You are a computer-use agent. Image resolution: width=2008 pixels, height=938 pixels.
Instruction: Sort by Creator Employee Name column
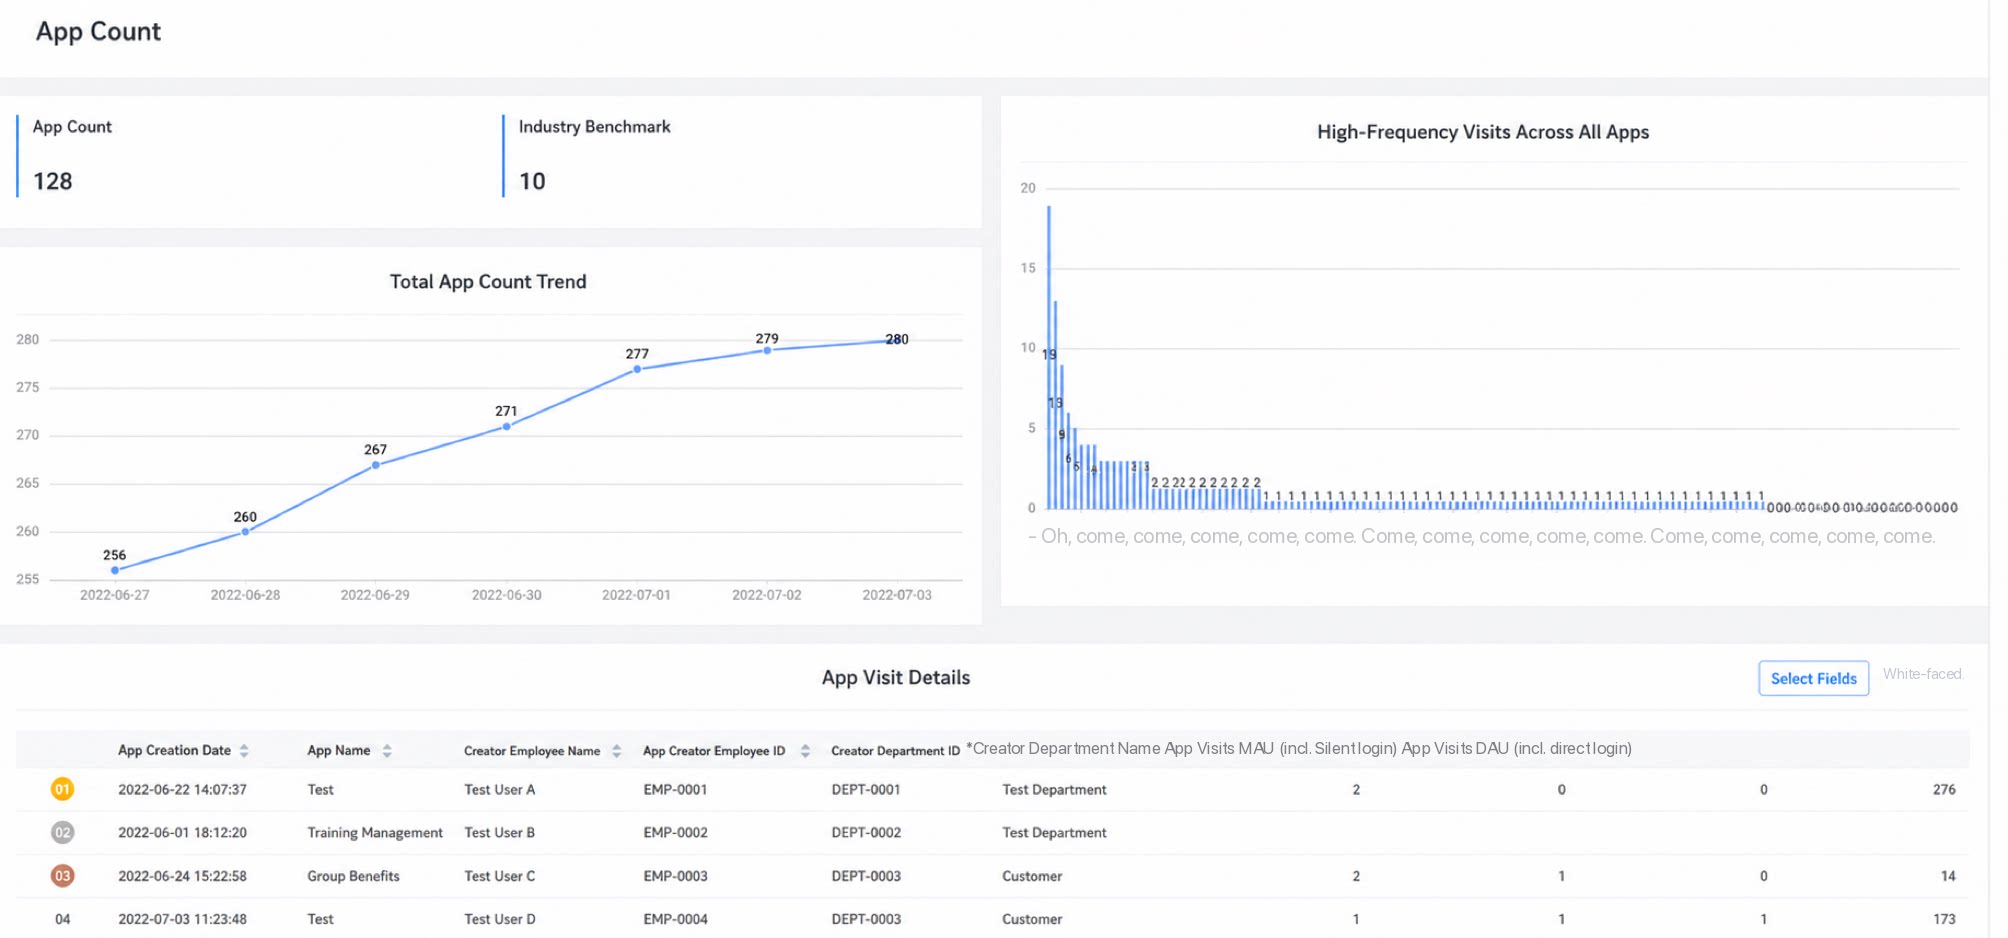617,751
